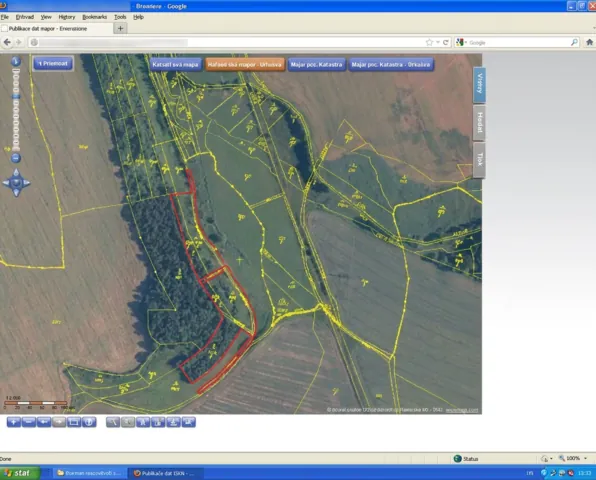Screen dimensions: 596x480
Task: Open the History menu
Action: 67,17
